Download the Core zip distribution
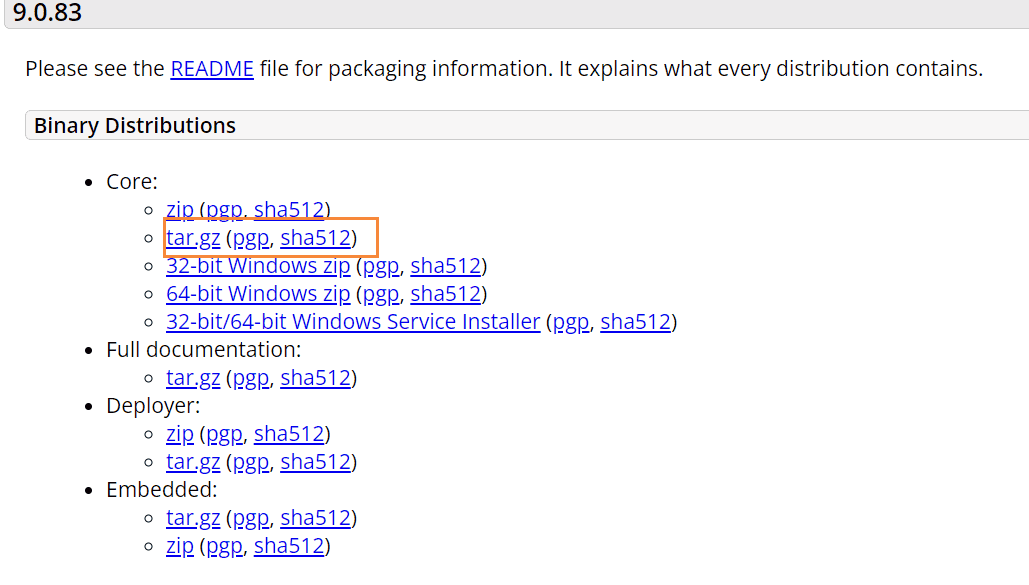This screenshot has width=1029, height=585. point(180,210)
